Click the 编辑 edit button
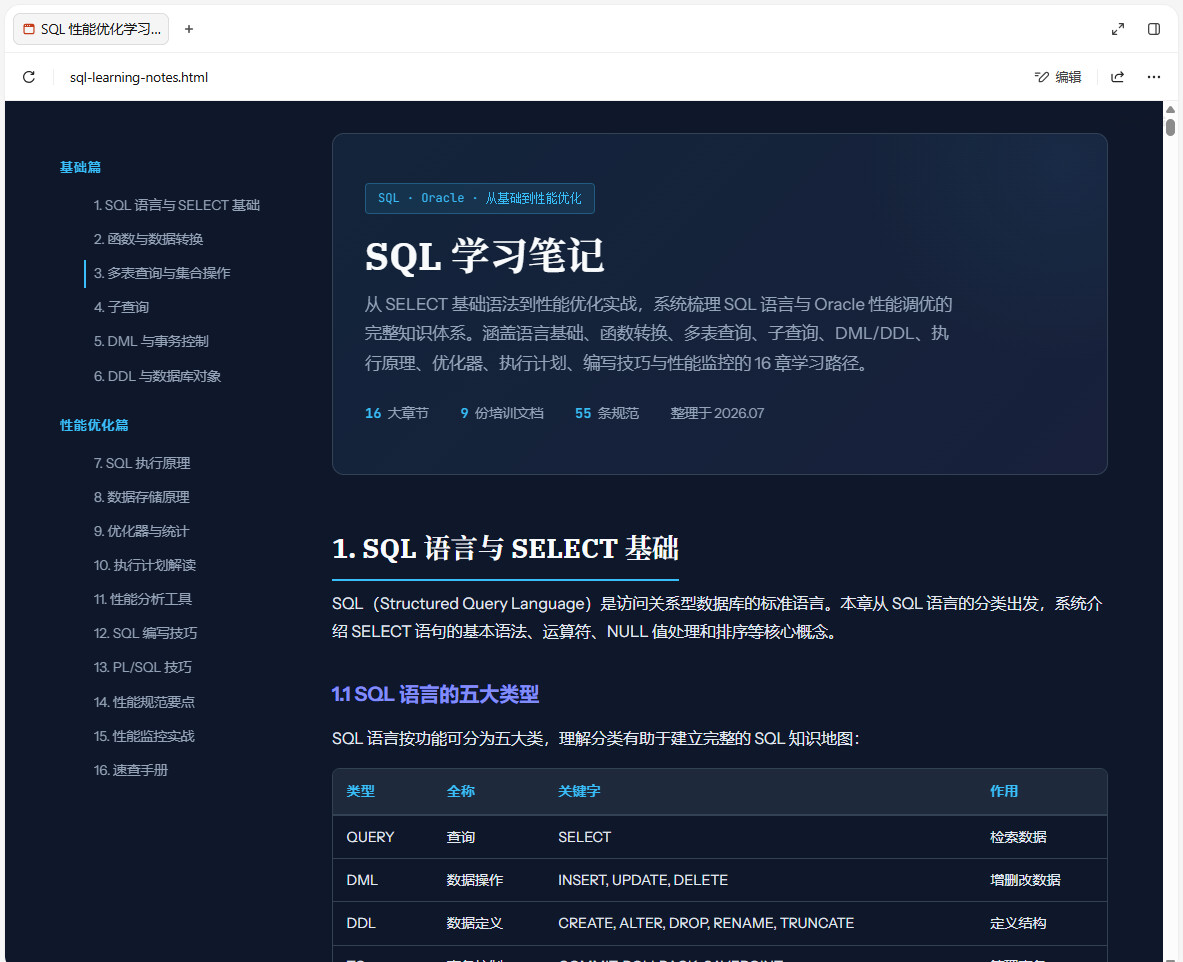 coord(1058,77)
